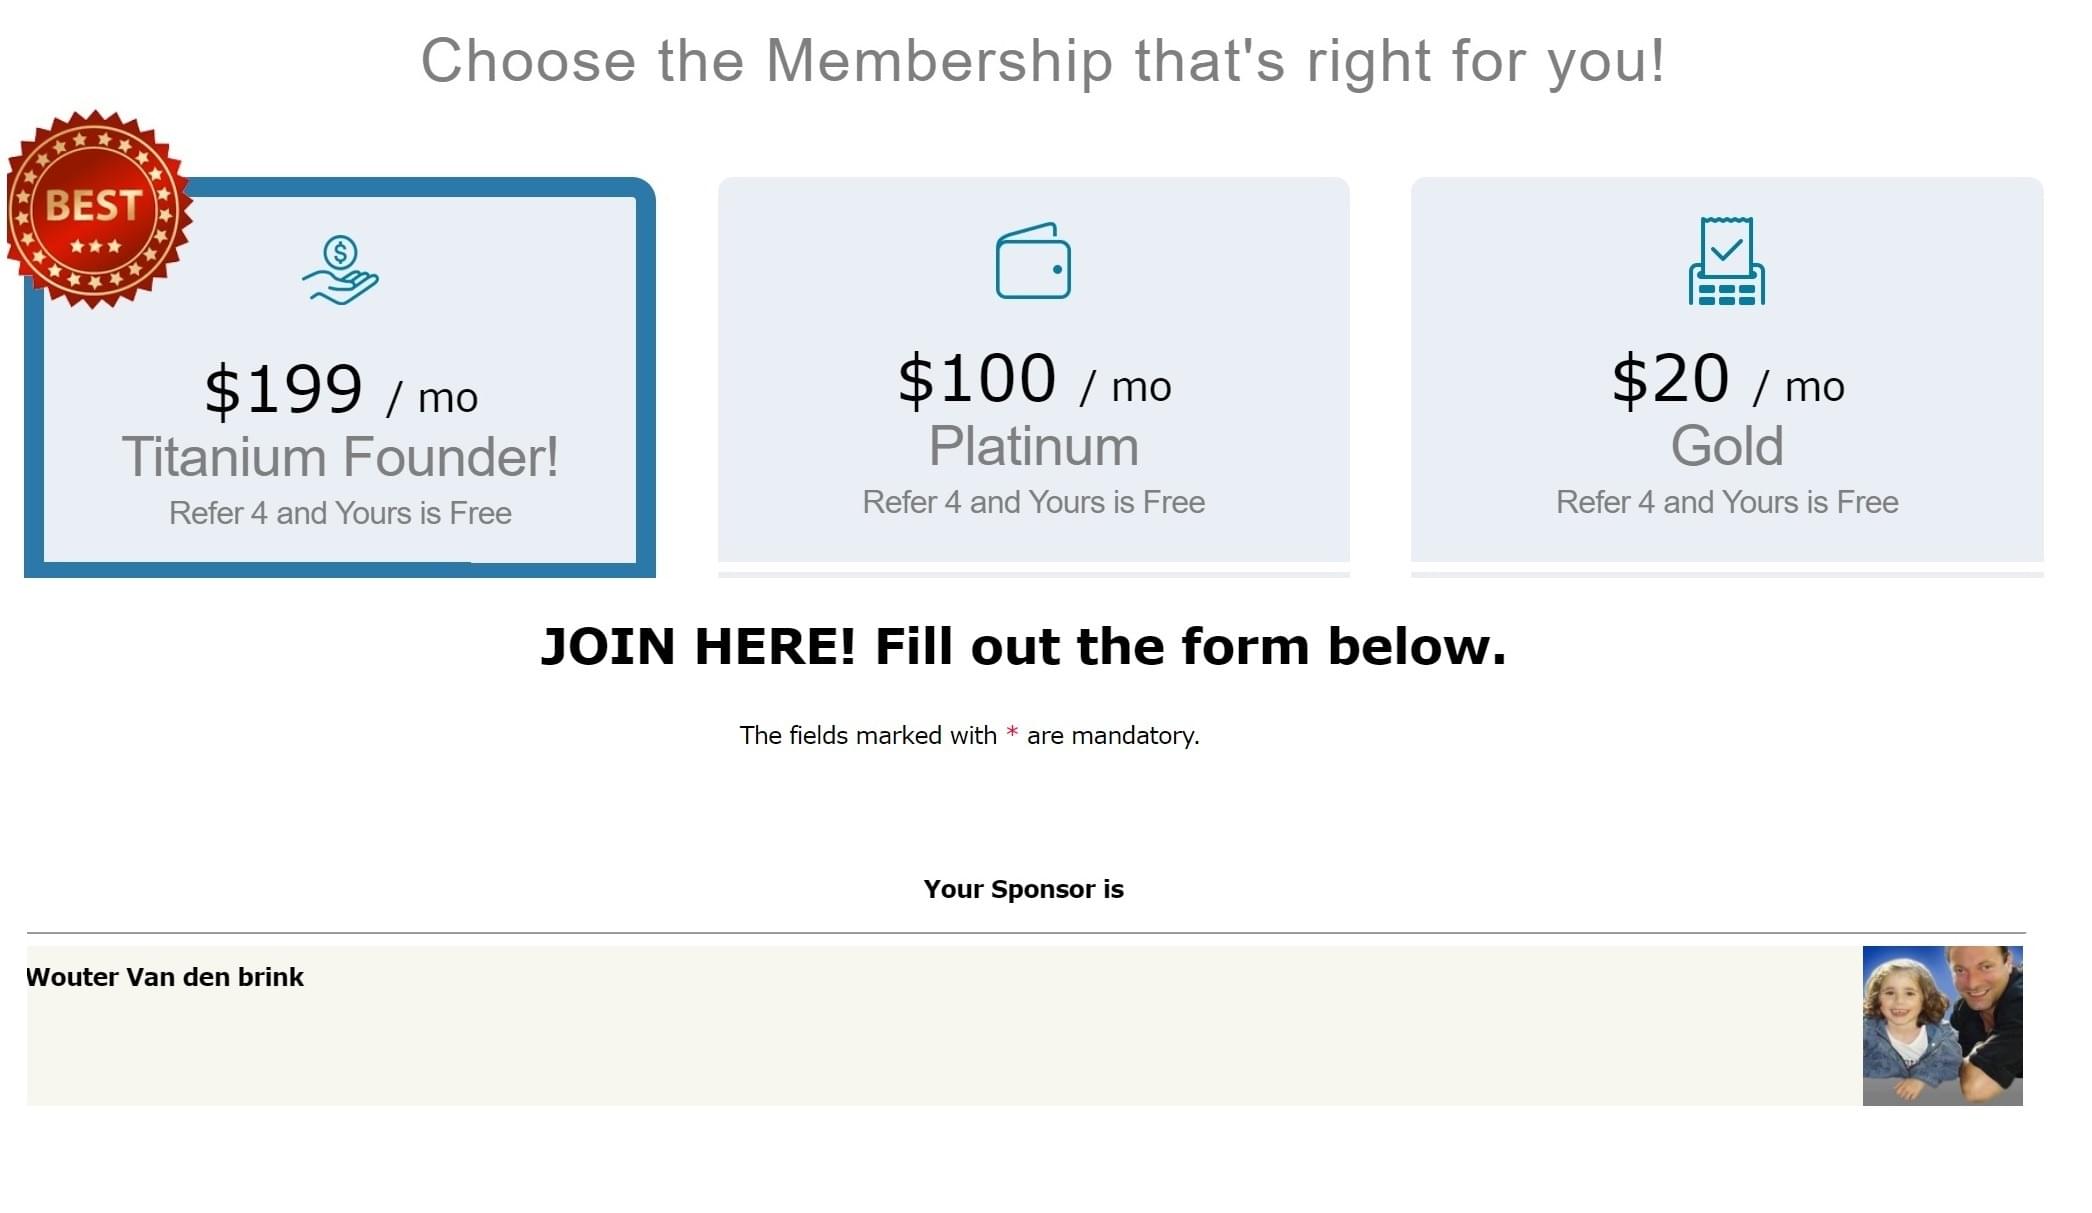Click Gold's Refer 4 and Yours is Free

[1727, 502]
